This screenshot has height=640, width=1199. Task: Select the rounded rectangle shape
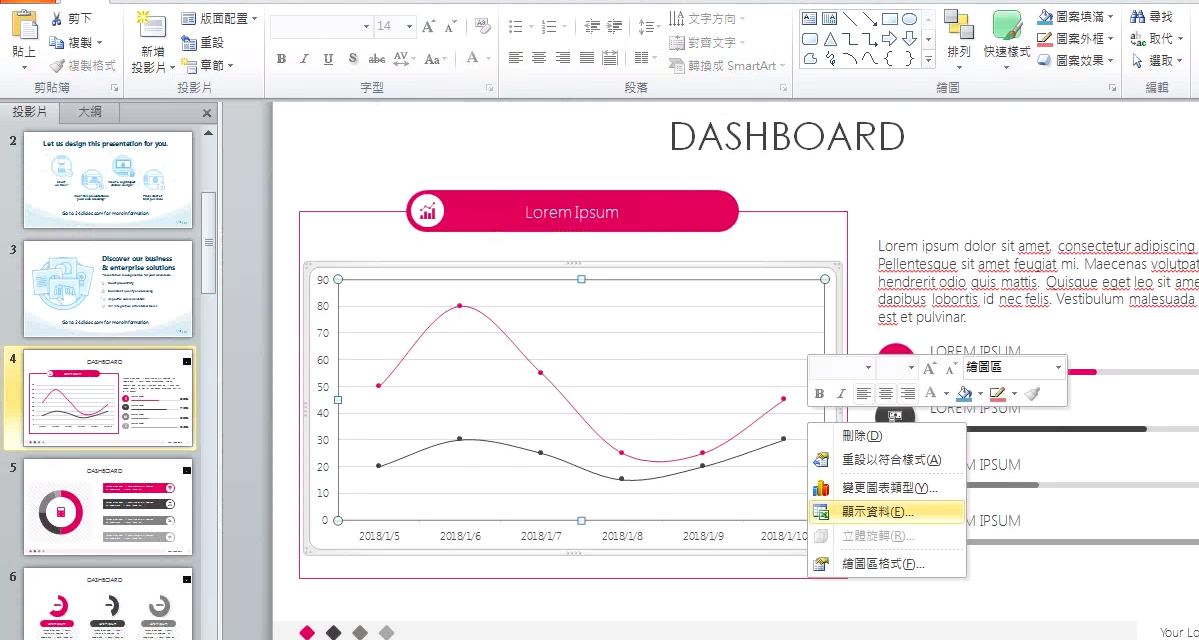point(810,39)
